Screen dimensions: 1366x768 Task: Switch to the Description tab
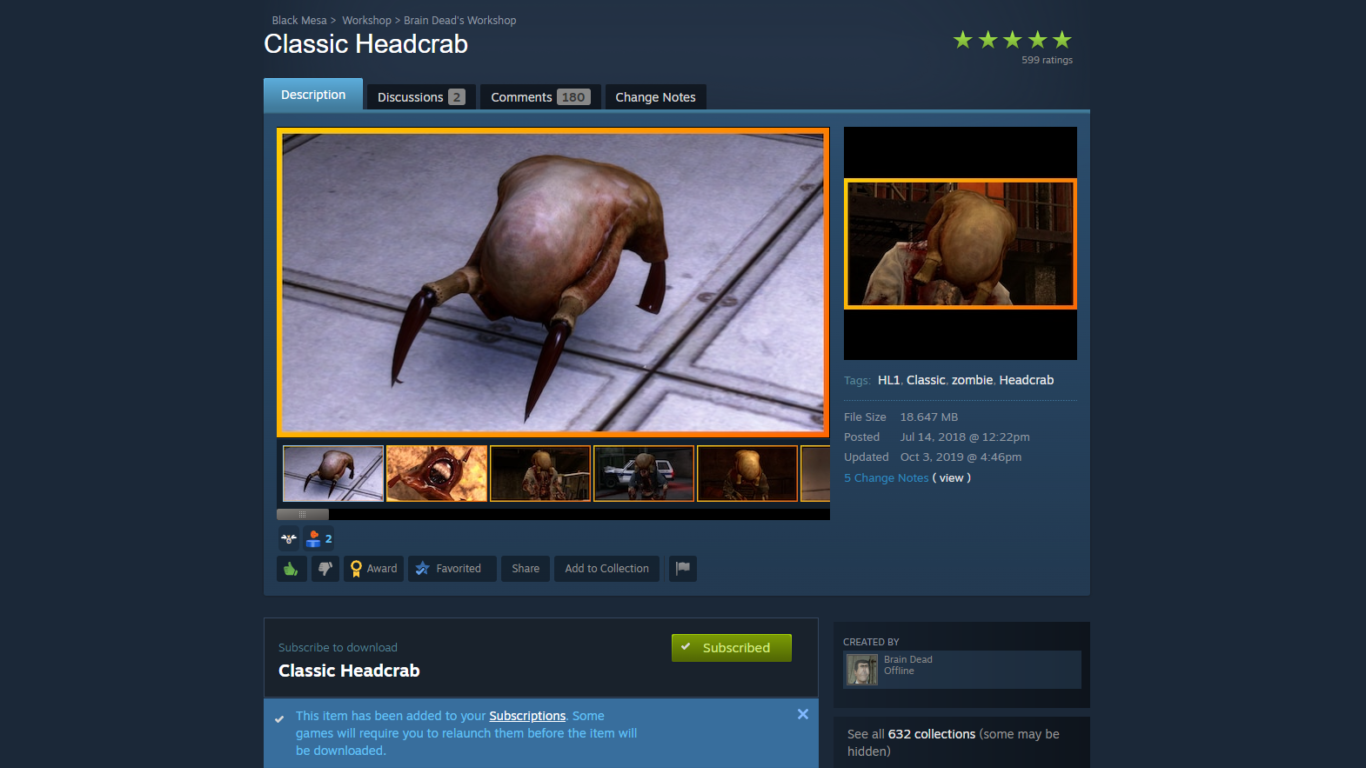[313, 95]
